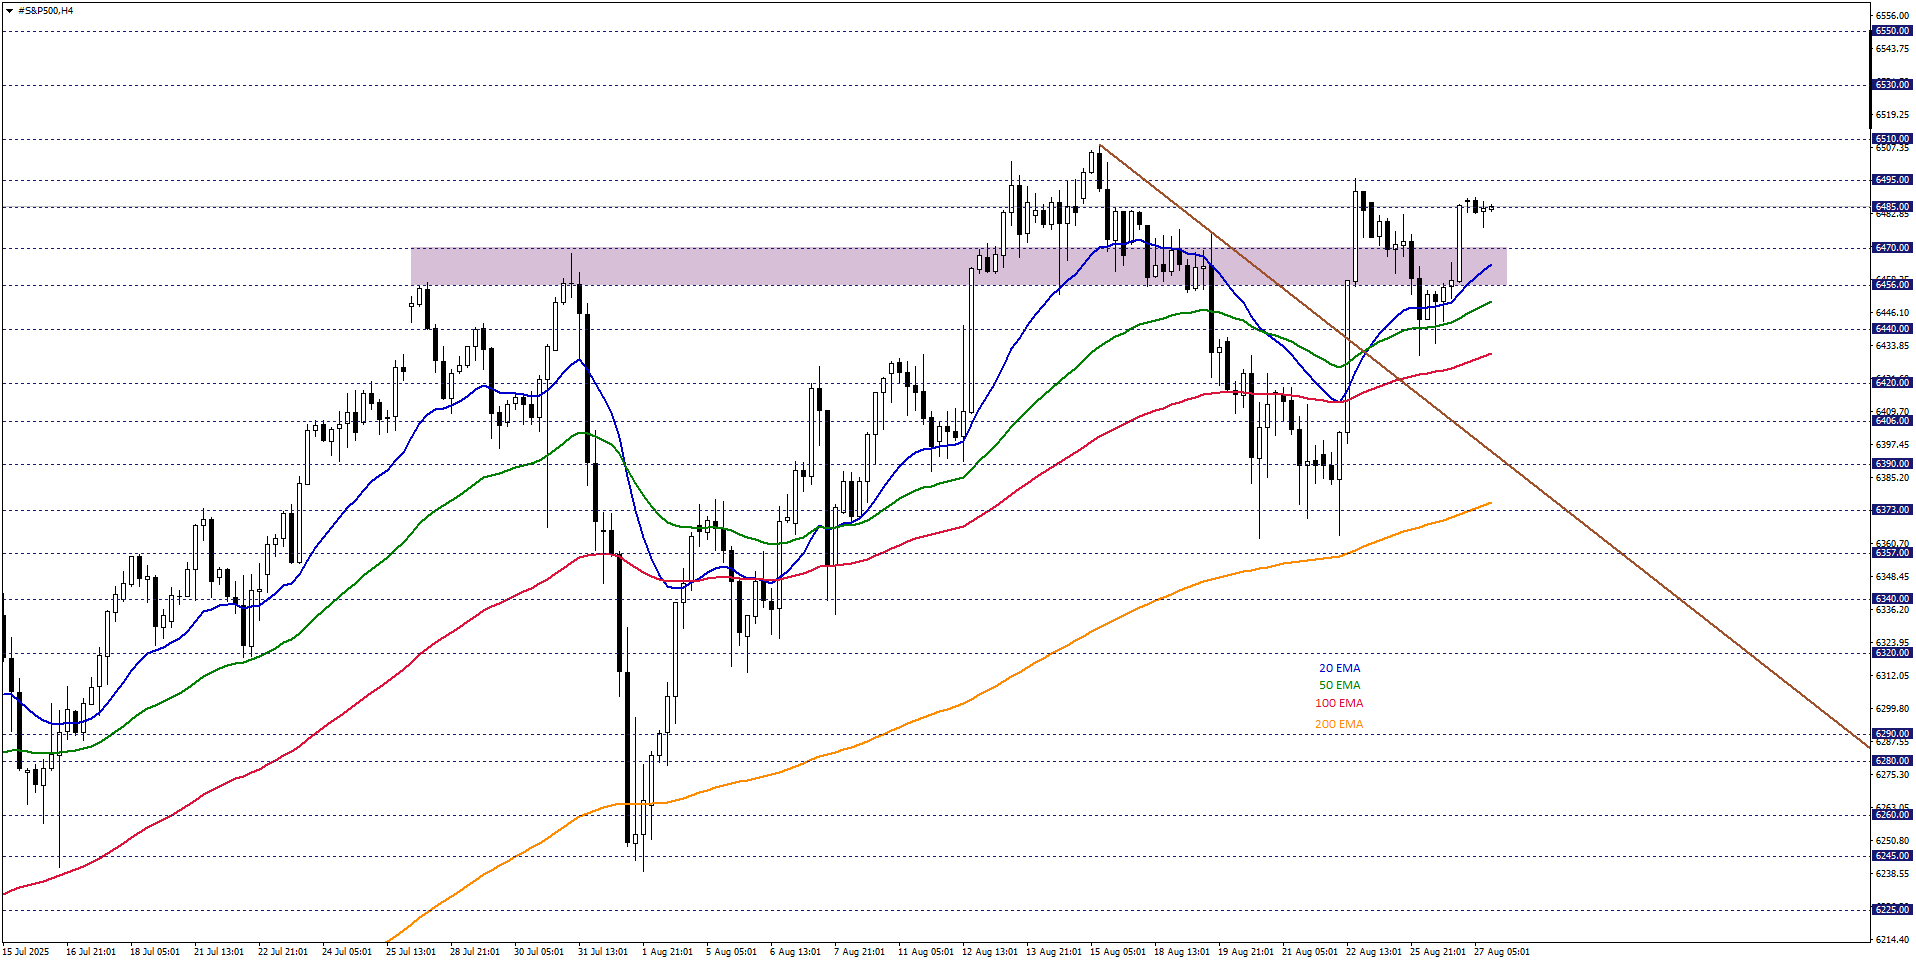Image resolution: width=1916 pixels, height=963 pixels.
Task: Click the 6495.00 price level label
Action: pos(1892,180)
